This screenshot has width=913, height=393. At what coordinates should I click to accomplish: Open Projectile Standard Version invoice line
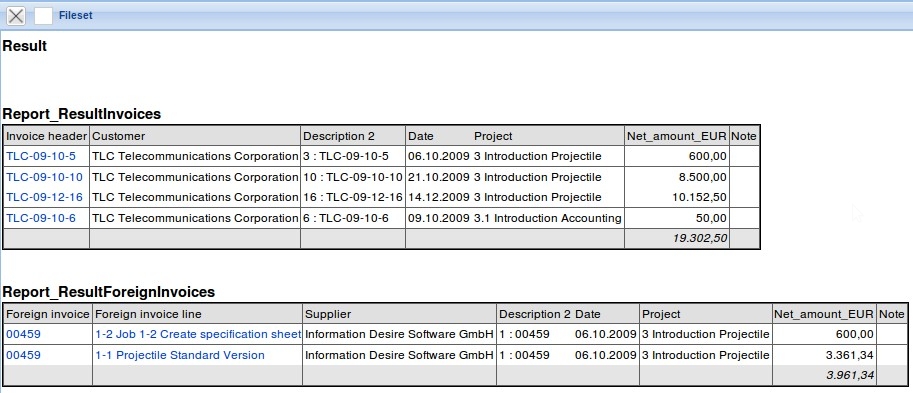[x=180, y=355]
